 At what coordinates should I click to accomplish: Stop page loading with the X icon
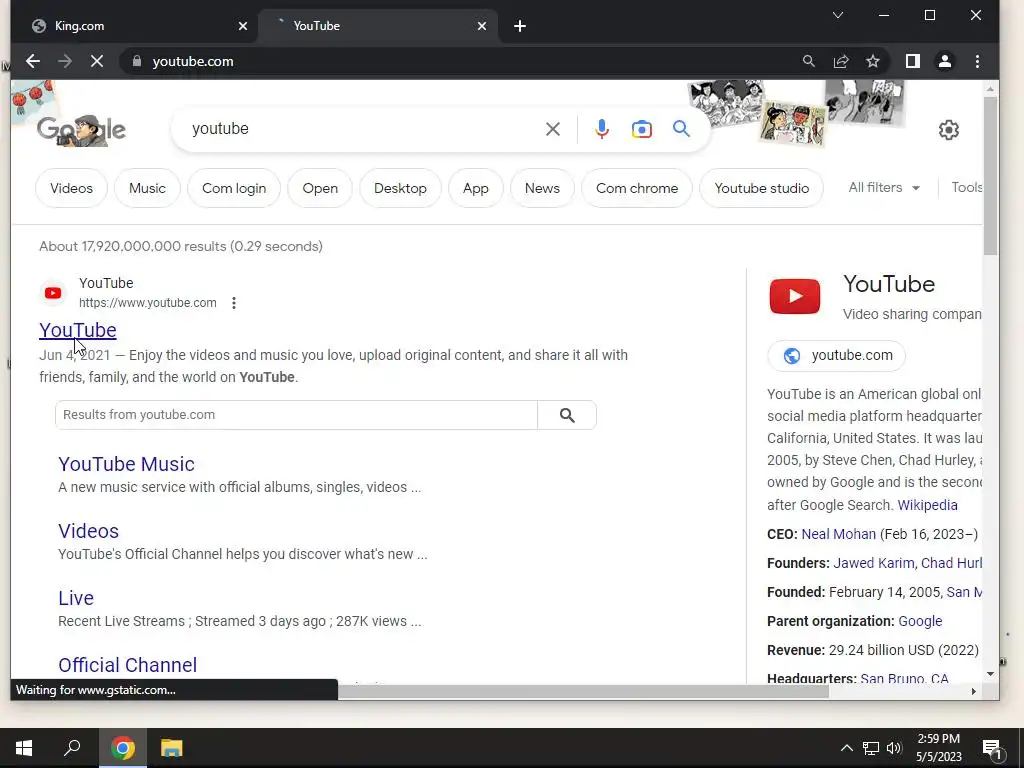click(x=97, y=61)
